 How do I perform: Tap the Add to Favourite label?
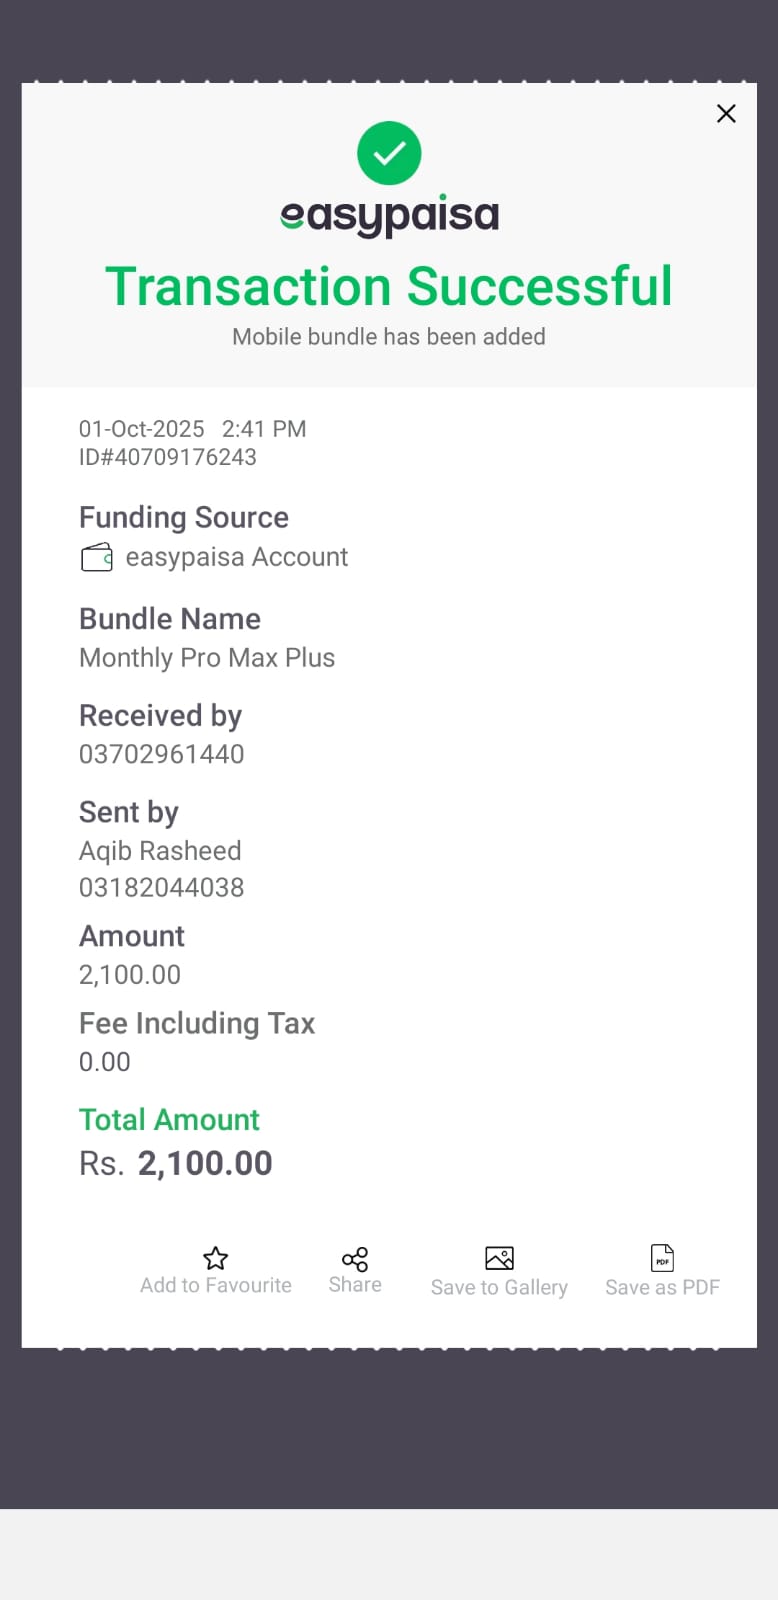pos(216,1286)
